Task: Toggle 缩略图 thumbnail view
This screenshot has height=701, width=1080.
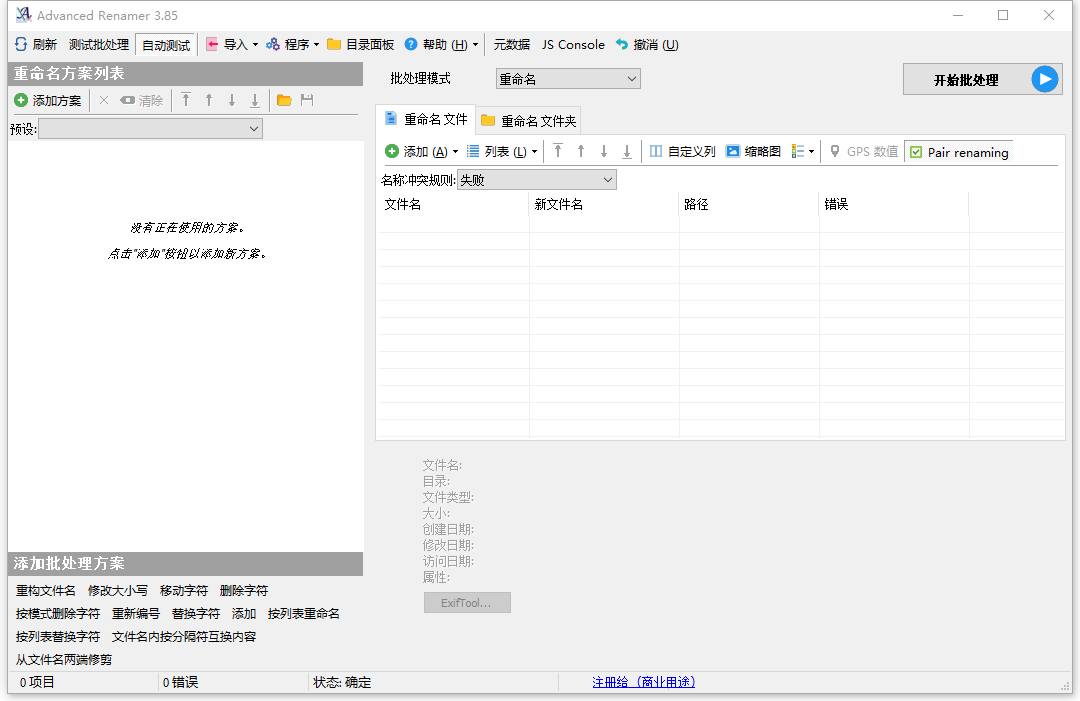Action: click(754, 151)
